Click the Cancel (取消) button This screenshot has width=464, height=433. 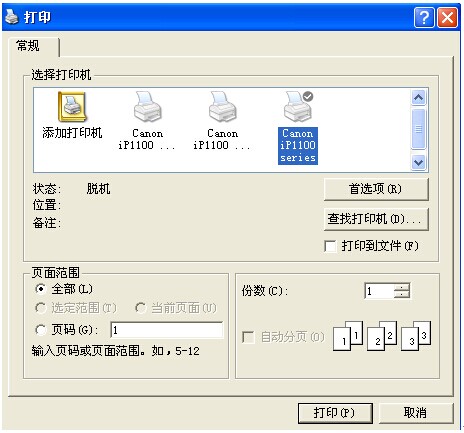tap(416, 413)
